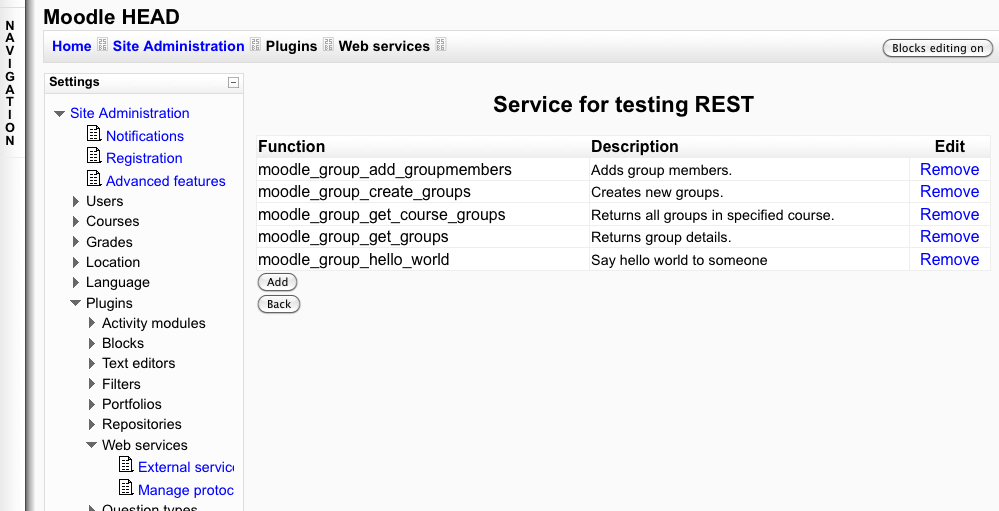
Task: Remove the moodle_group_add_groupmembers function
Action: click(949, 169)
